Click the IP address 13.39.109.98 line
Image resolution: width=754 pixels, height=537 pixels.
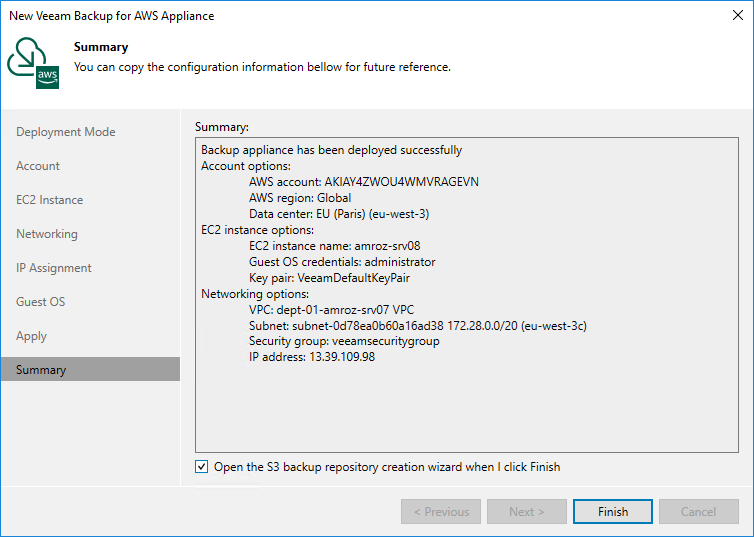pos(312,357)
